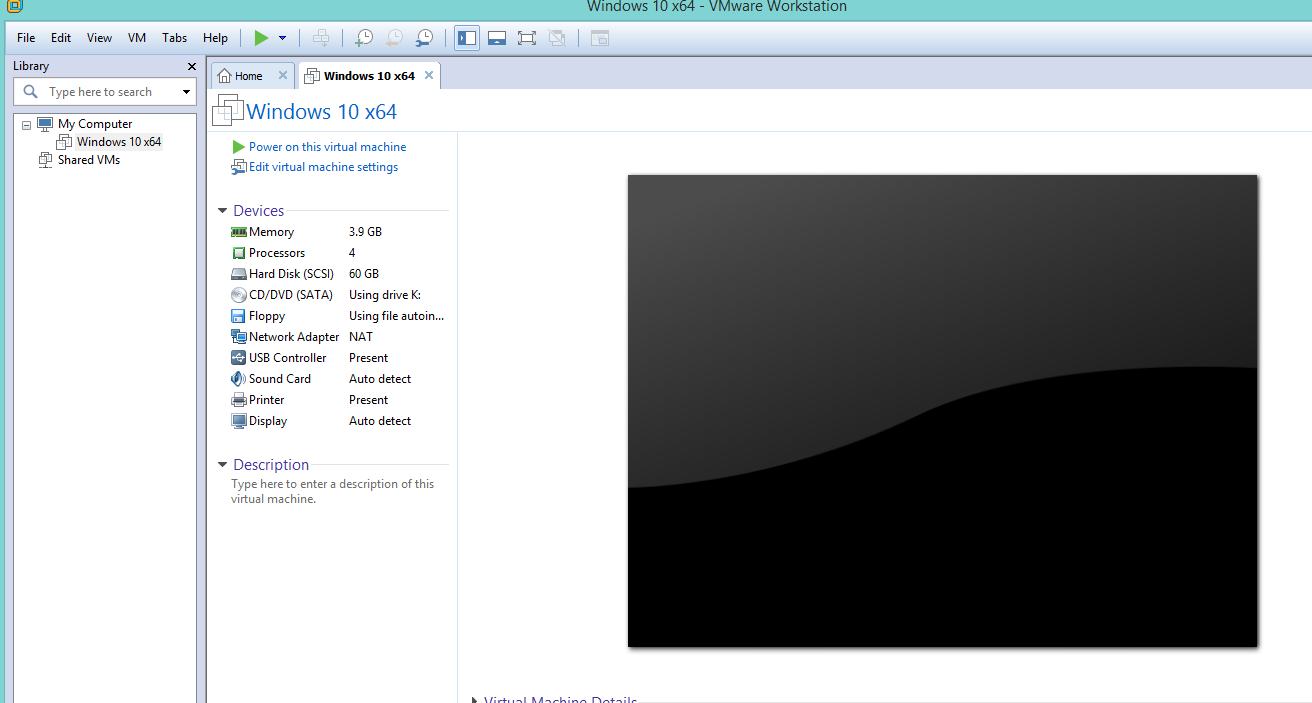Toggle the library sidebar view icon
1312x703 pixels.
467,38
